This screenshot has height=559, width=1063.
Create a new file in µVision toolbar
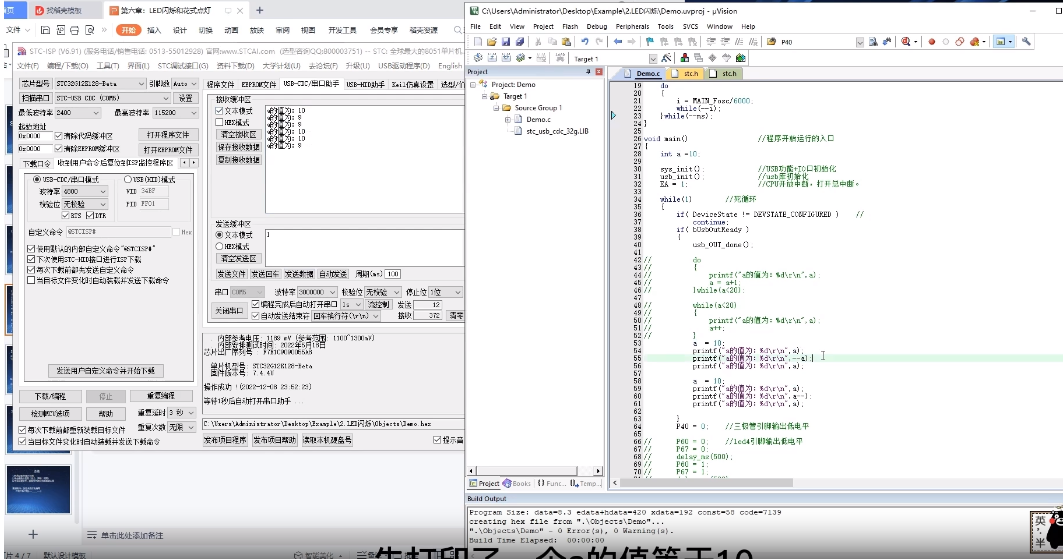pyautogui.click(x=478, y=42)
